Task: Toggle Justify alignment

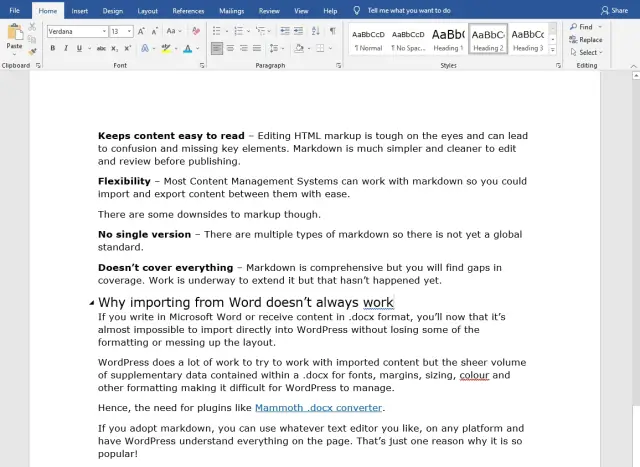Action: (257, 49)
